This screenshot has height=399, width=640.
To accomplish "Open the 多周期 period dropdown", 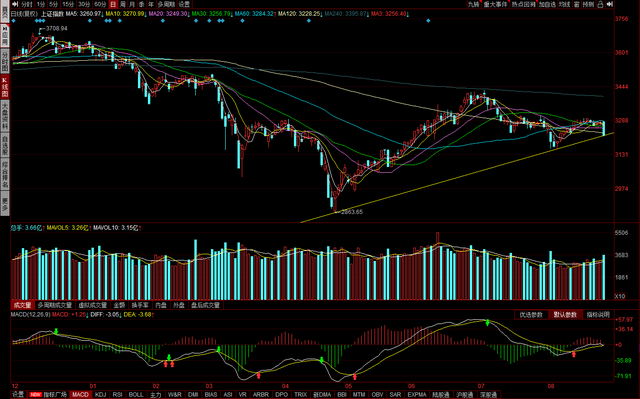I will pos(166,4).
